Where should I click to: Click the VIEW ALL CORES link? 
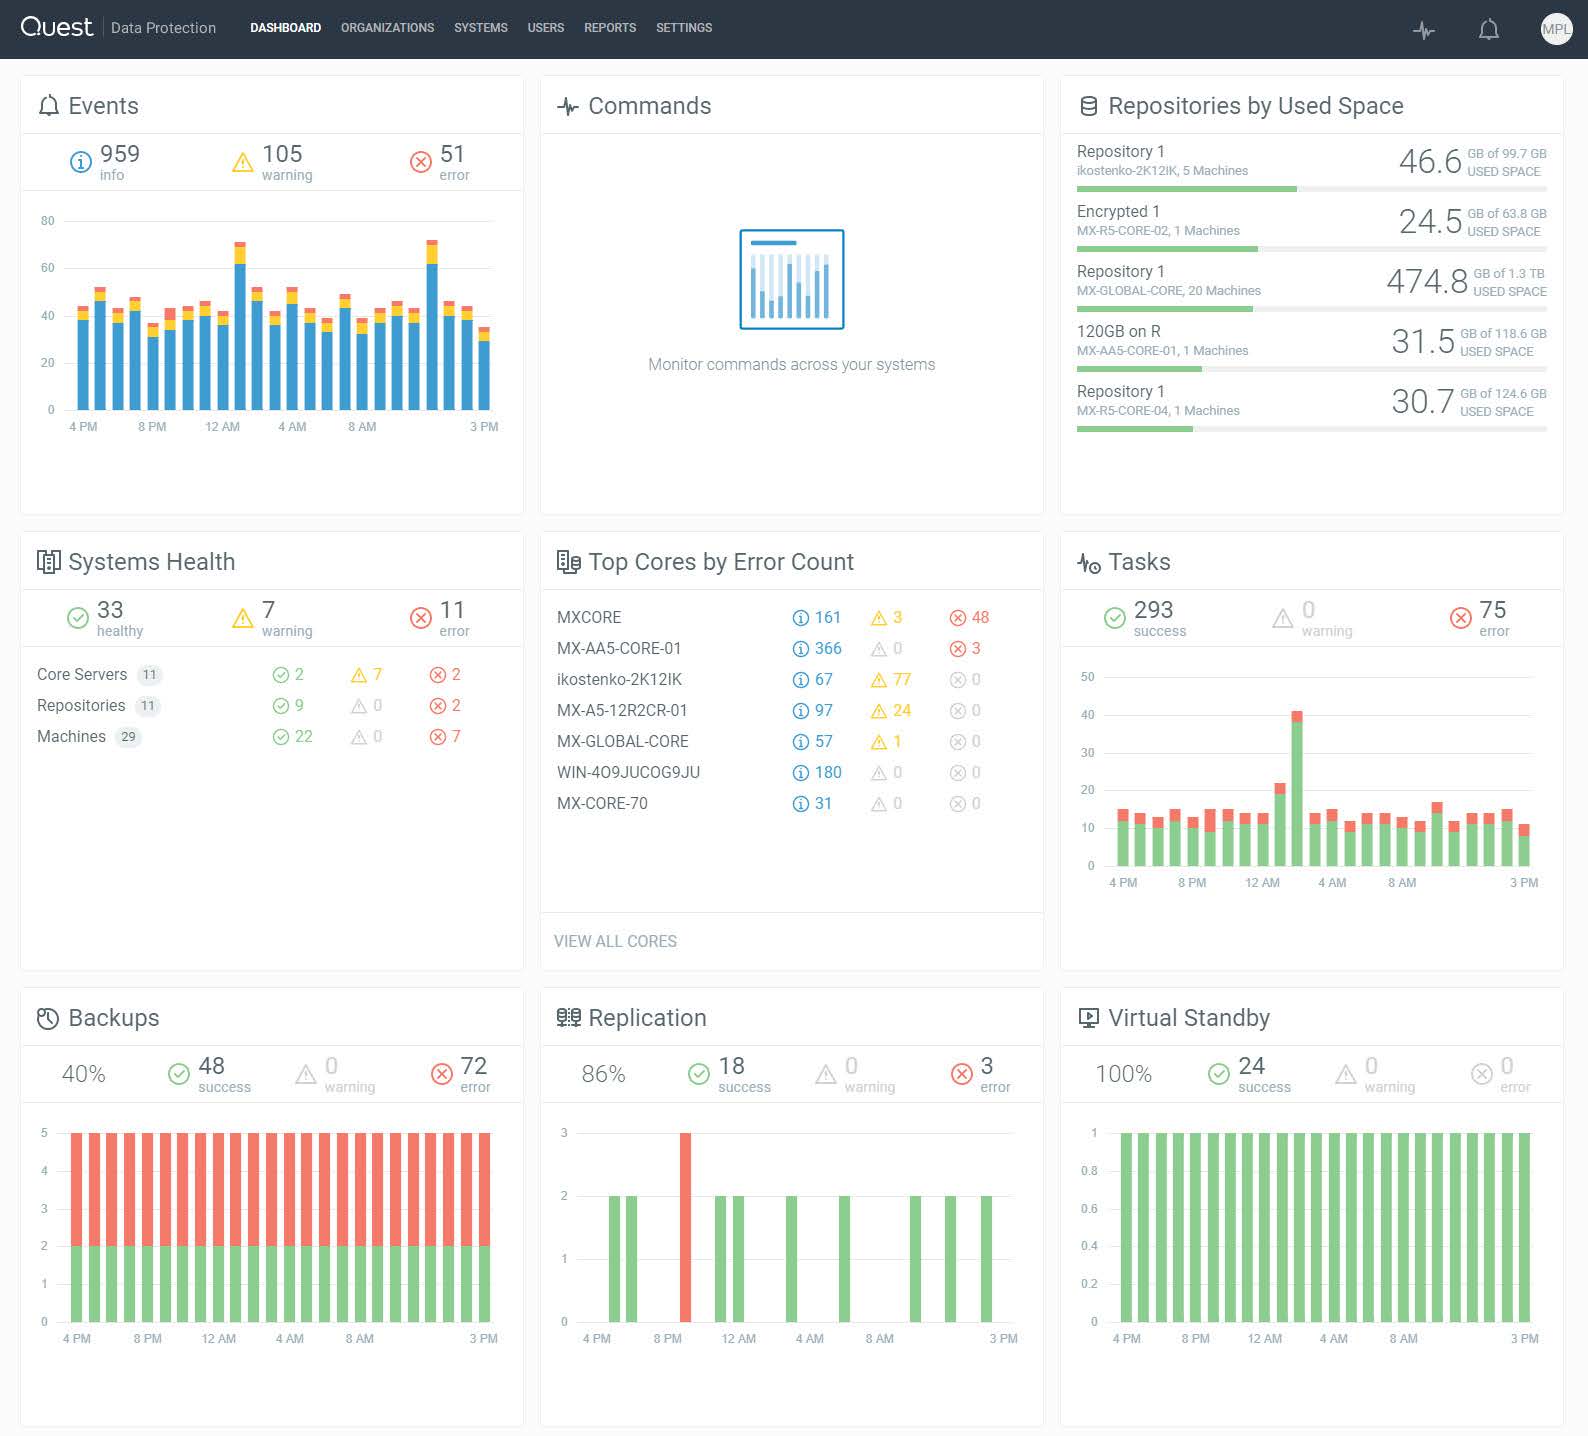(615, 941)
